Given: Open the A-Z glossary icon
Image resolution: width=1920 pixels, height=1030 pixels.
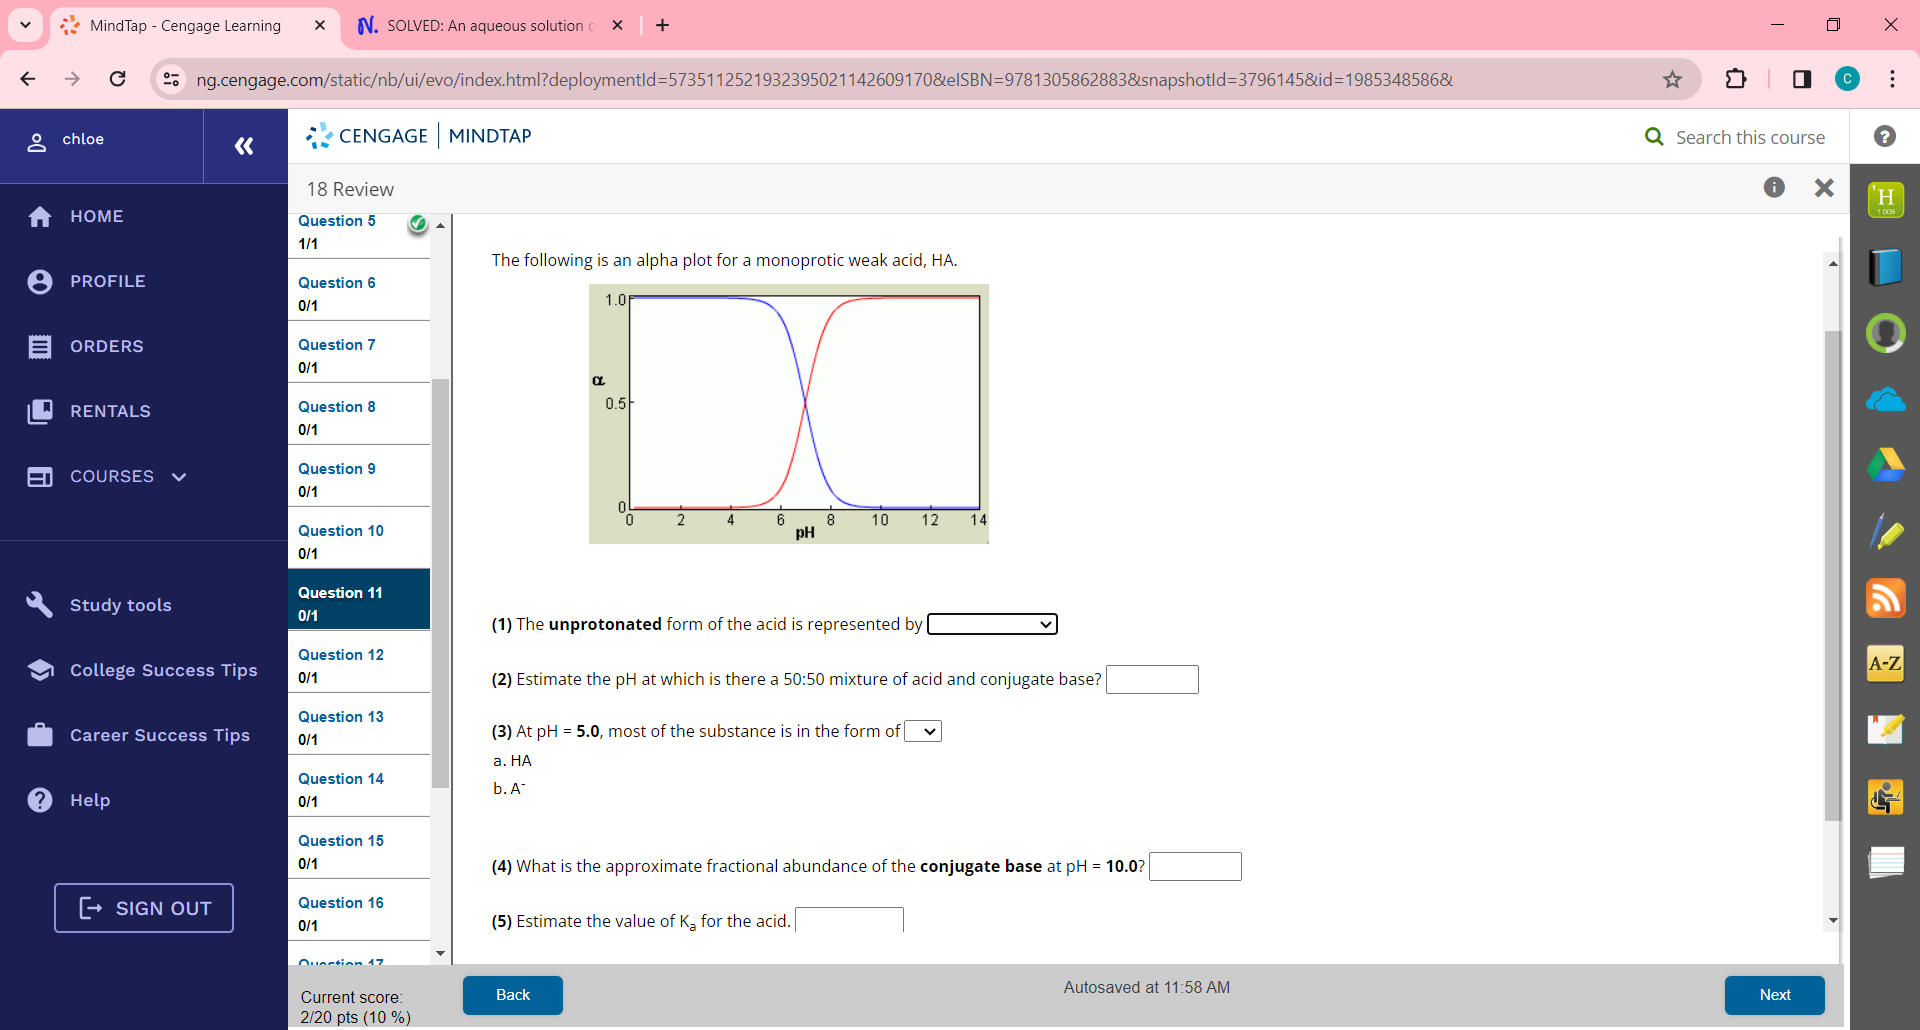Looking at the screenshot, I should (x=1887, y=663).
